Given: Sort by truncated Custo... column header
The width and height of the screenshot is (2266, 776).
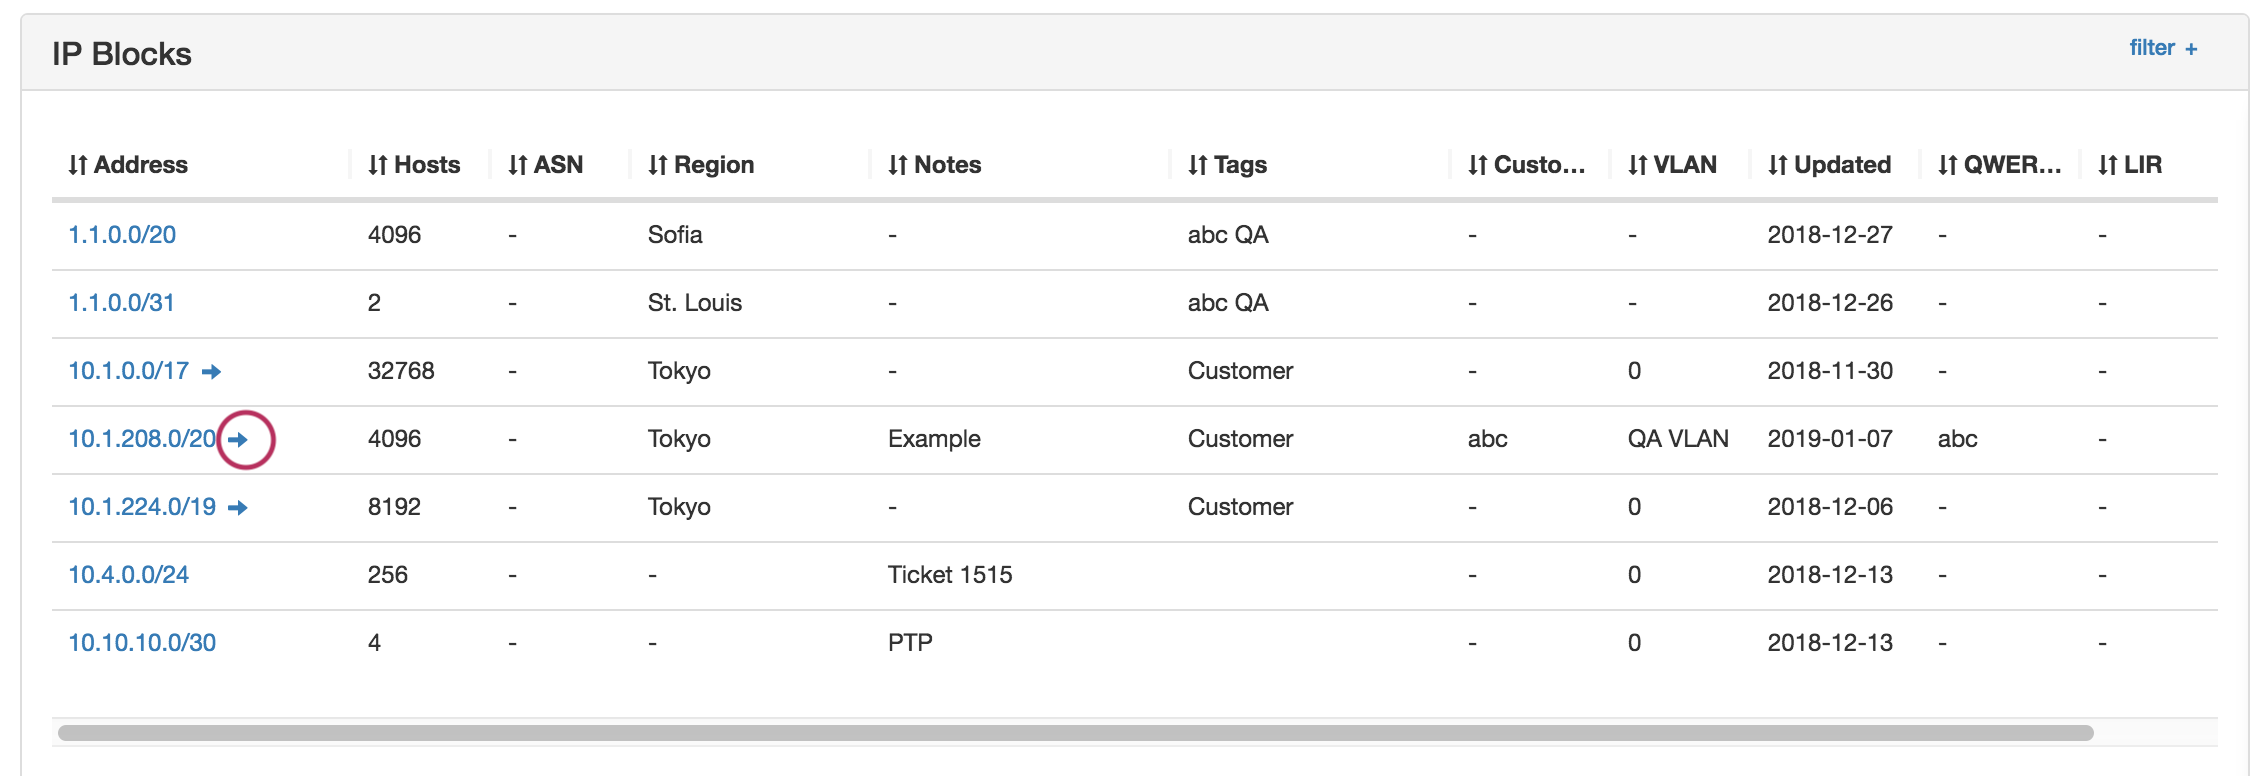Looking at the screenshot, I should pyautogui.click(x=1526, y=165).
